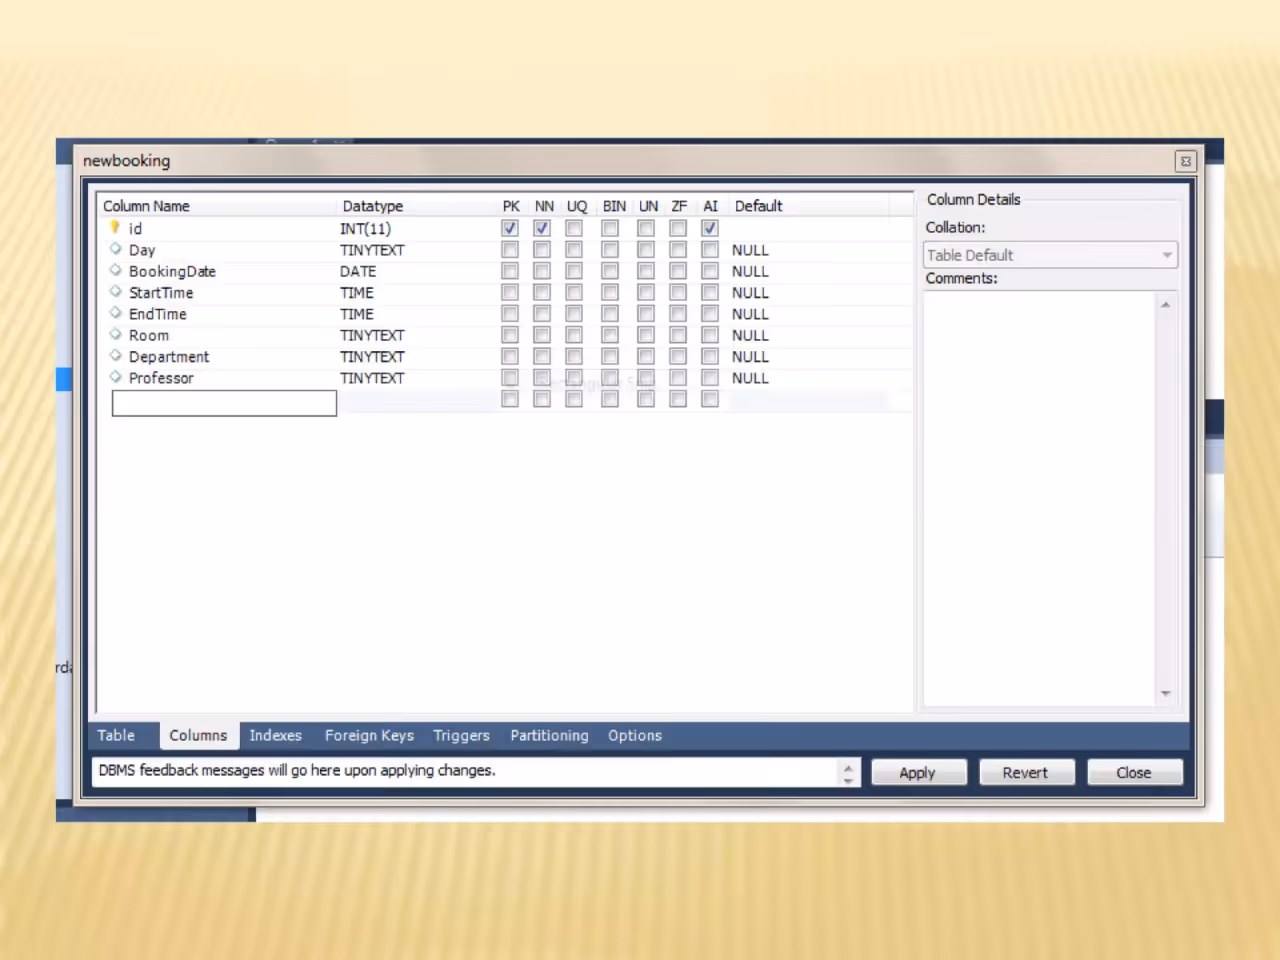1280x960 pixels.
Task: Uncheck the NN checkbox for id
Action: tap(542, 228)
